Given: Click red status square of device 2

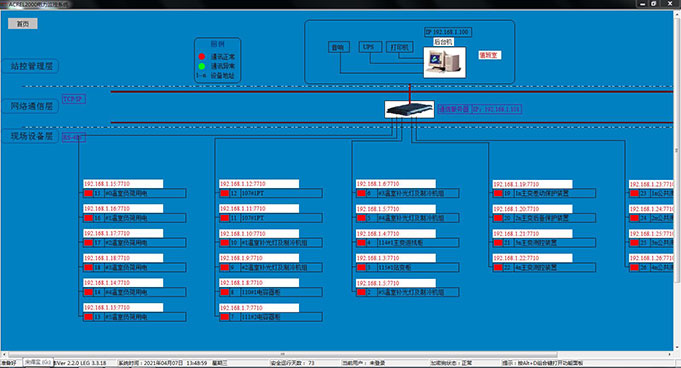Looking at the screenshot, I should click(361, 292).
